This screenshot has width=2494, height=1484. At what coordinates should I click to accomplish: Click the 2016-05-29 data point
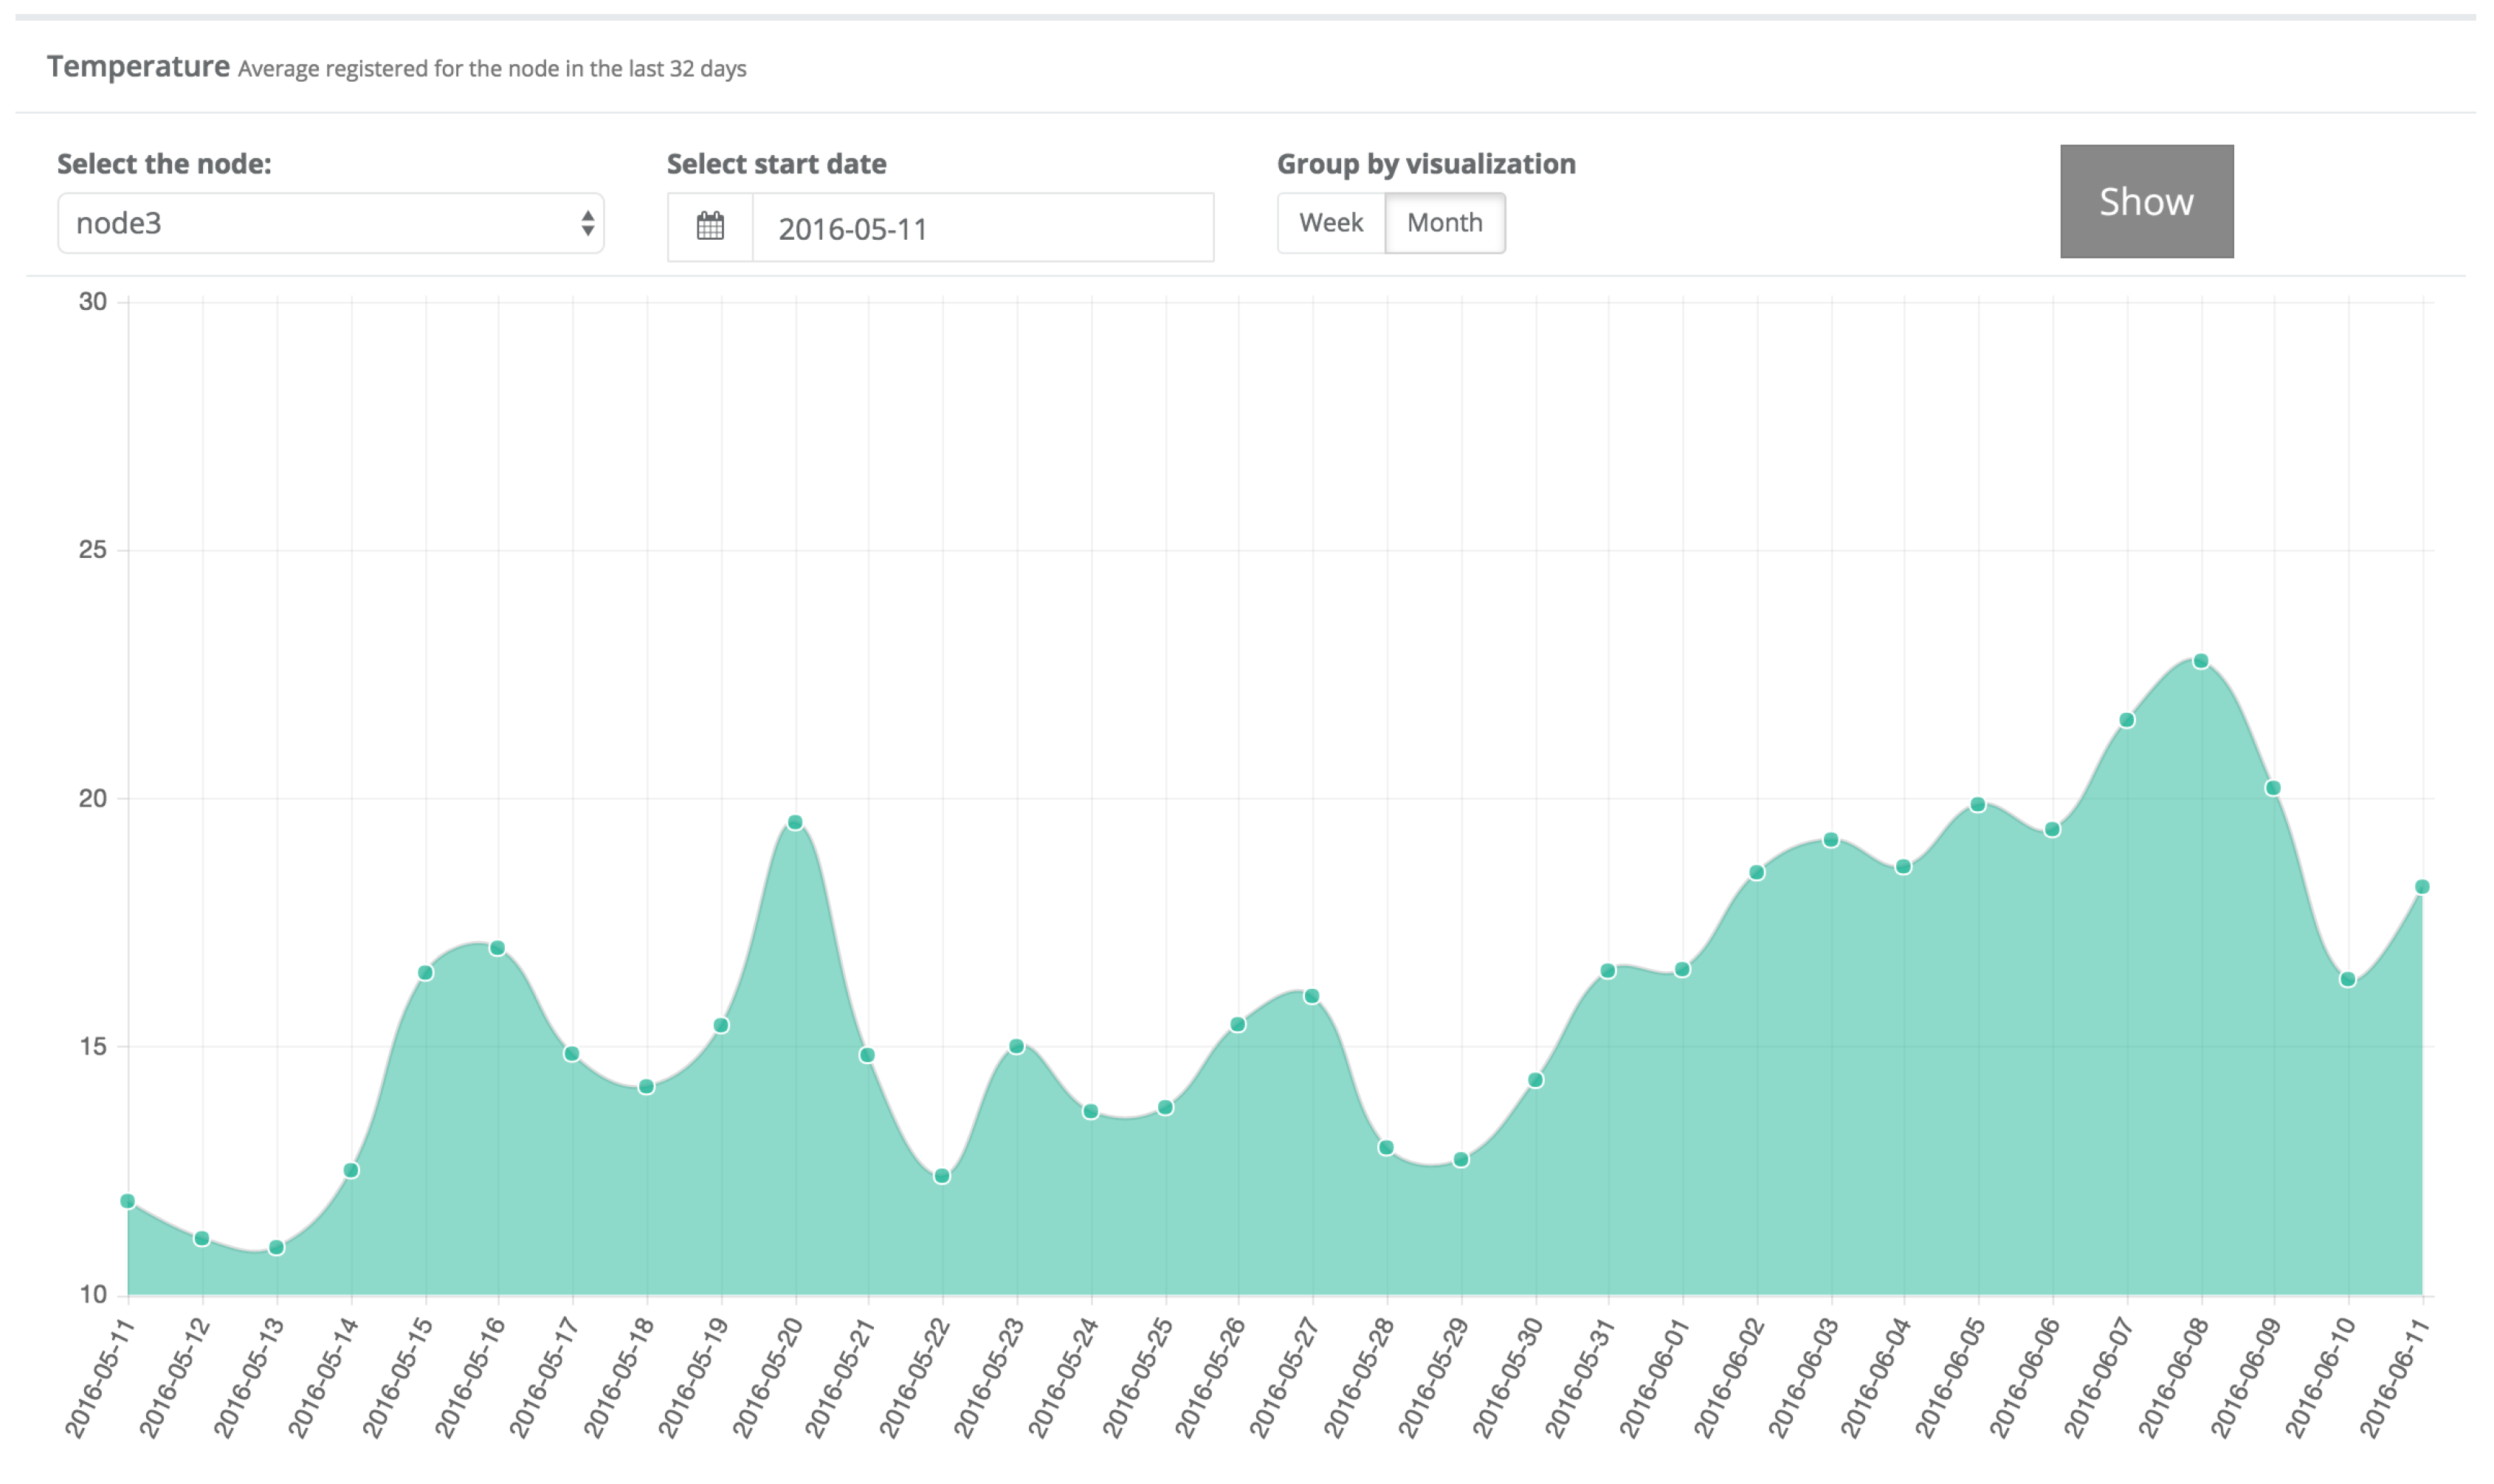(x=1461, y=1160)
